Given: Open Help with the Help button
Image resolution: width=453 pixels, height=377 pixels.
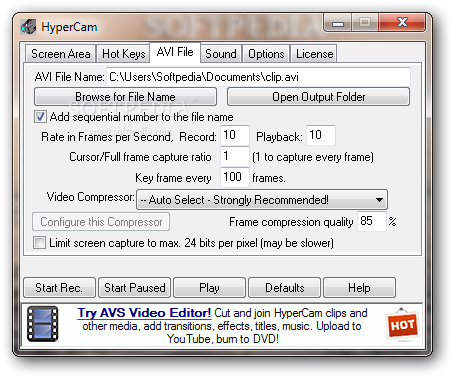Looking at the screenshot, I should coord(360,288).
